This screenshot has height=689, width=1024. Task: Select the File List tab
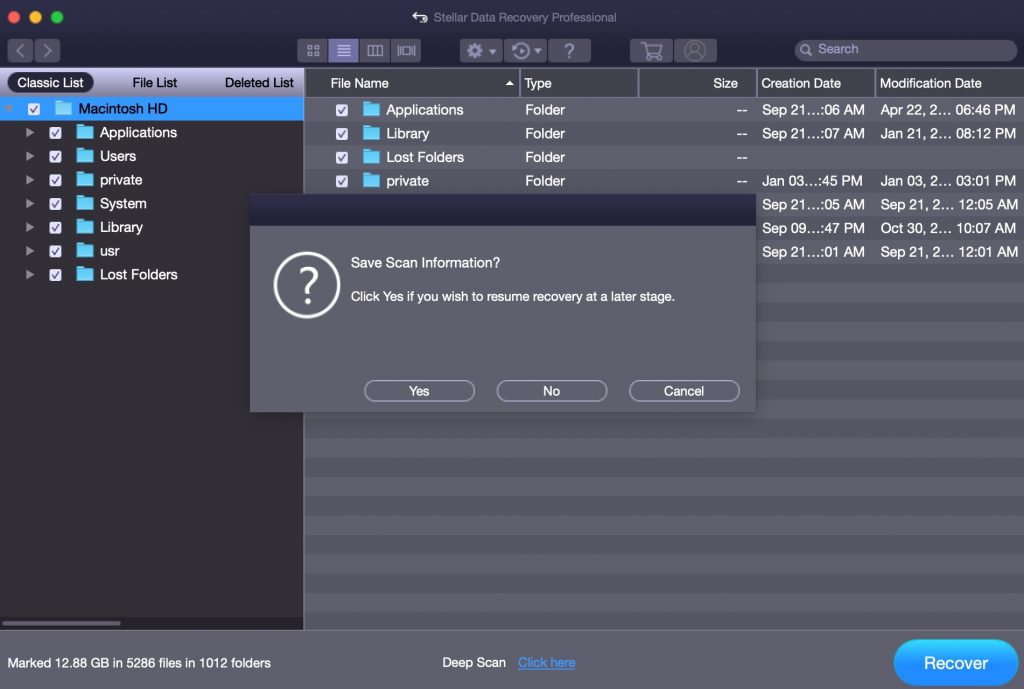[x=155, y=82]
